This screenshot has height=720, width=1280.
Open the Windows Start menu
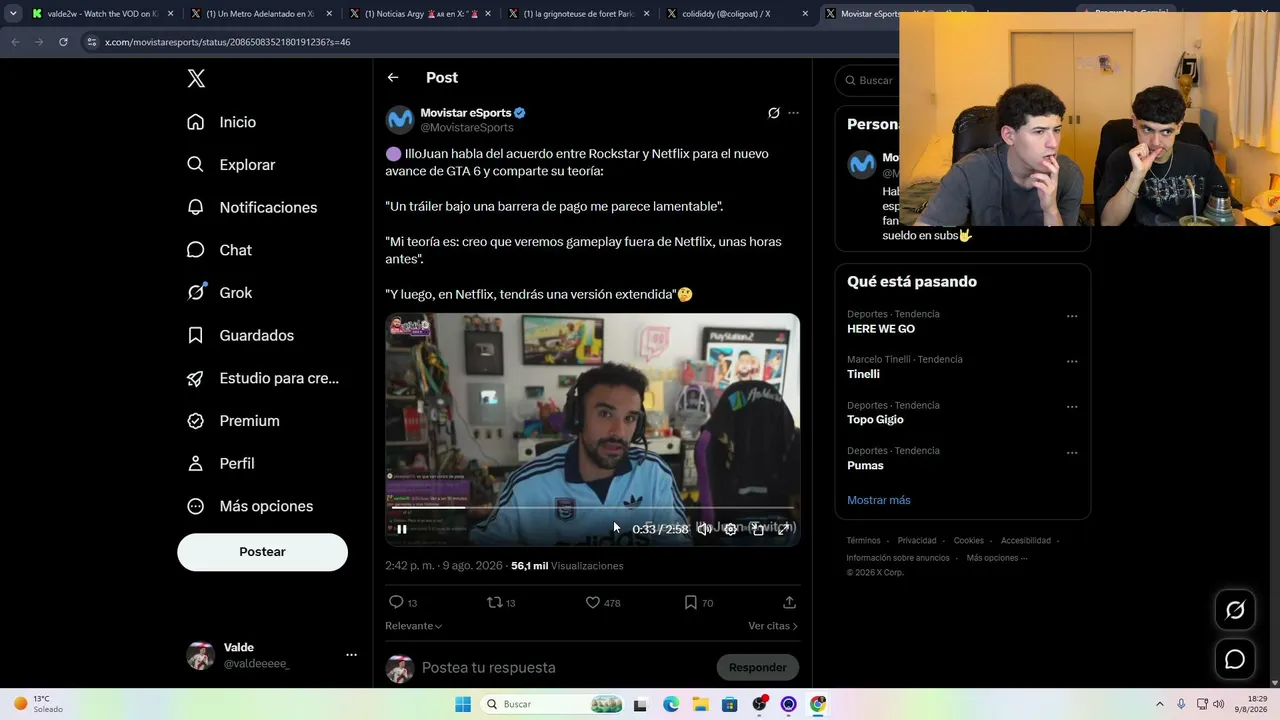(x=463, y=704)
